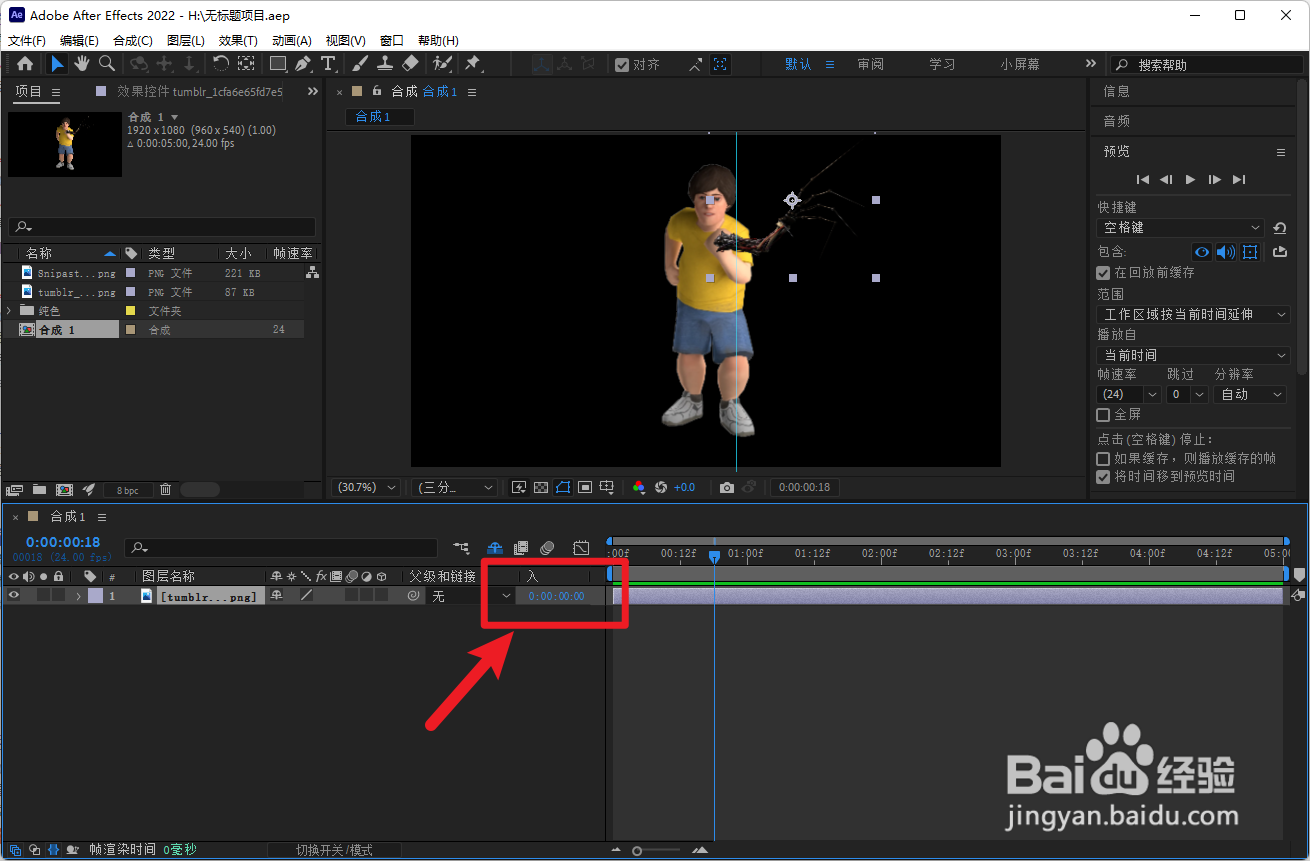
Task: Click the timeline zoom slider handle
Action: [x=637, y=851]
